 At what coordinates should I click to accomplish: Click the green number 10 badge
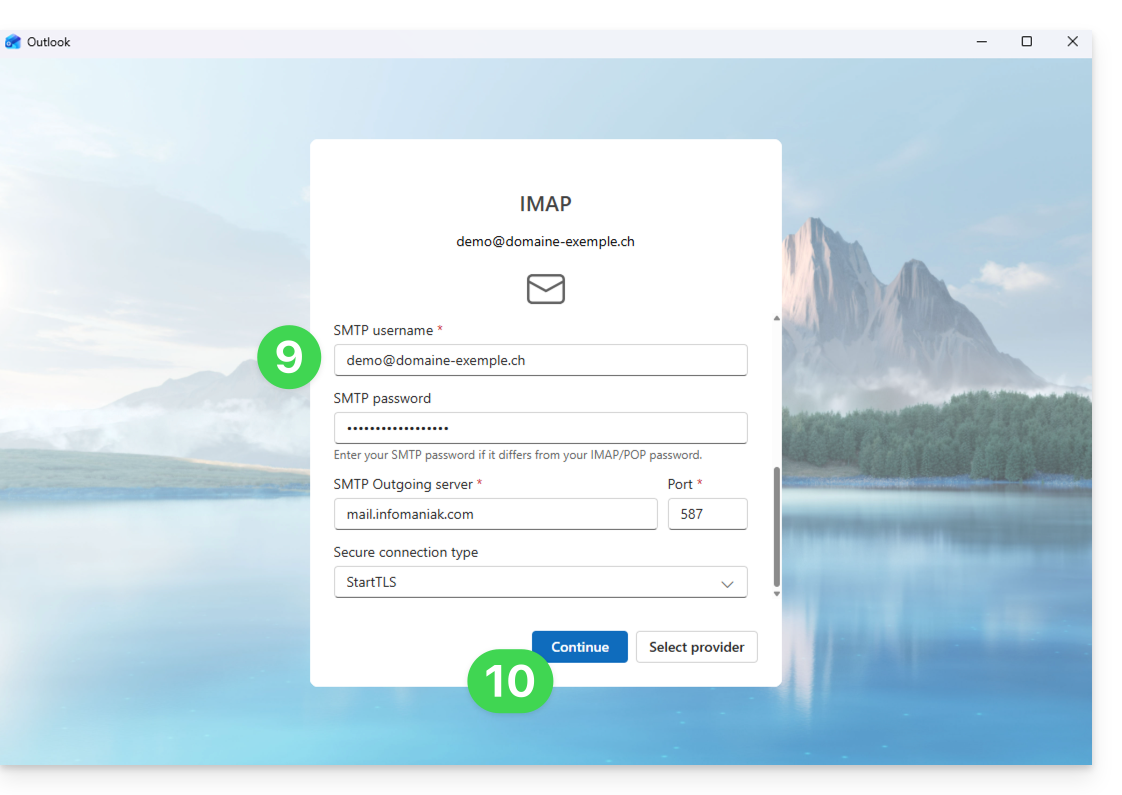click(x=510, y=681)
